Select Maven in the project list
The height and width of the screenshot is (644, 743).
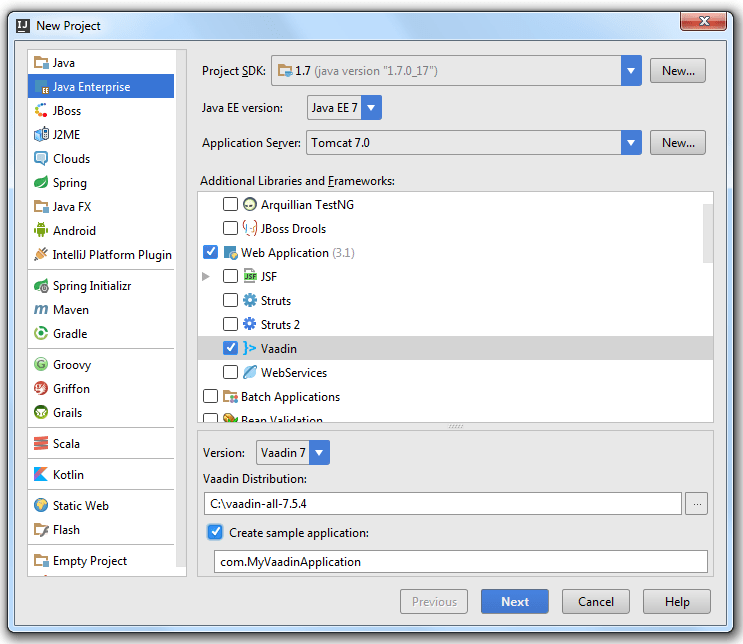tap(70, 310)
